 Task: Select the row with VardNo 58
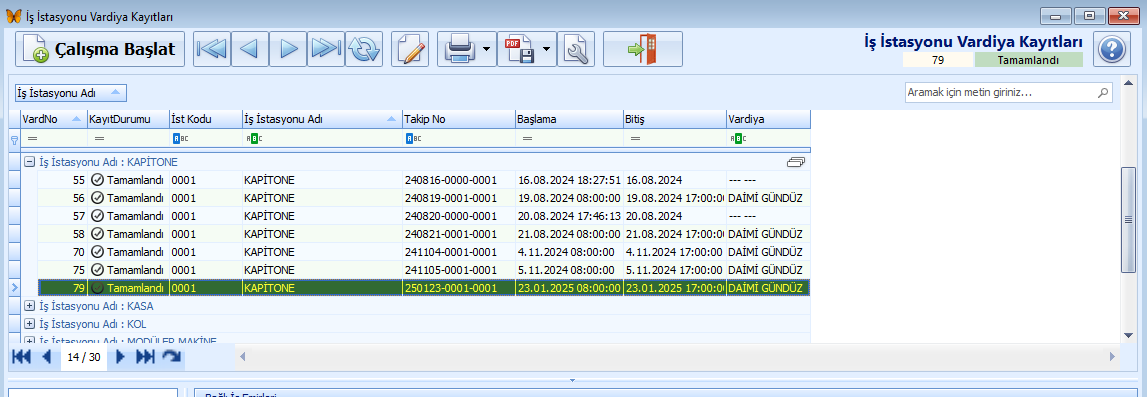(x=415, y=234)
